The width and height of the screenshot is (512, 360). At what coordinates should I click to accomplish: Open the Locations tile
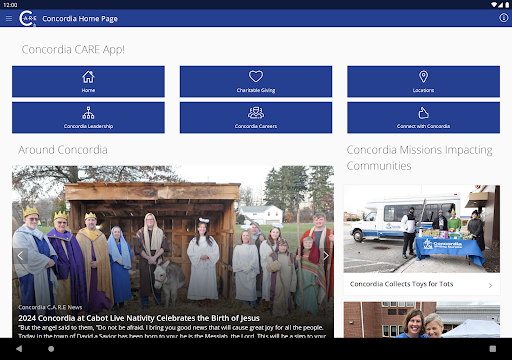pos(423,81)
